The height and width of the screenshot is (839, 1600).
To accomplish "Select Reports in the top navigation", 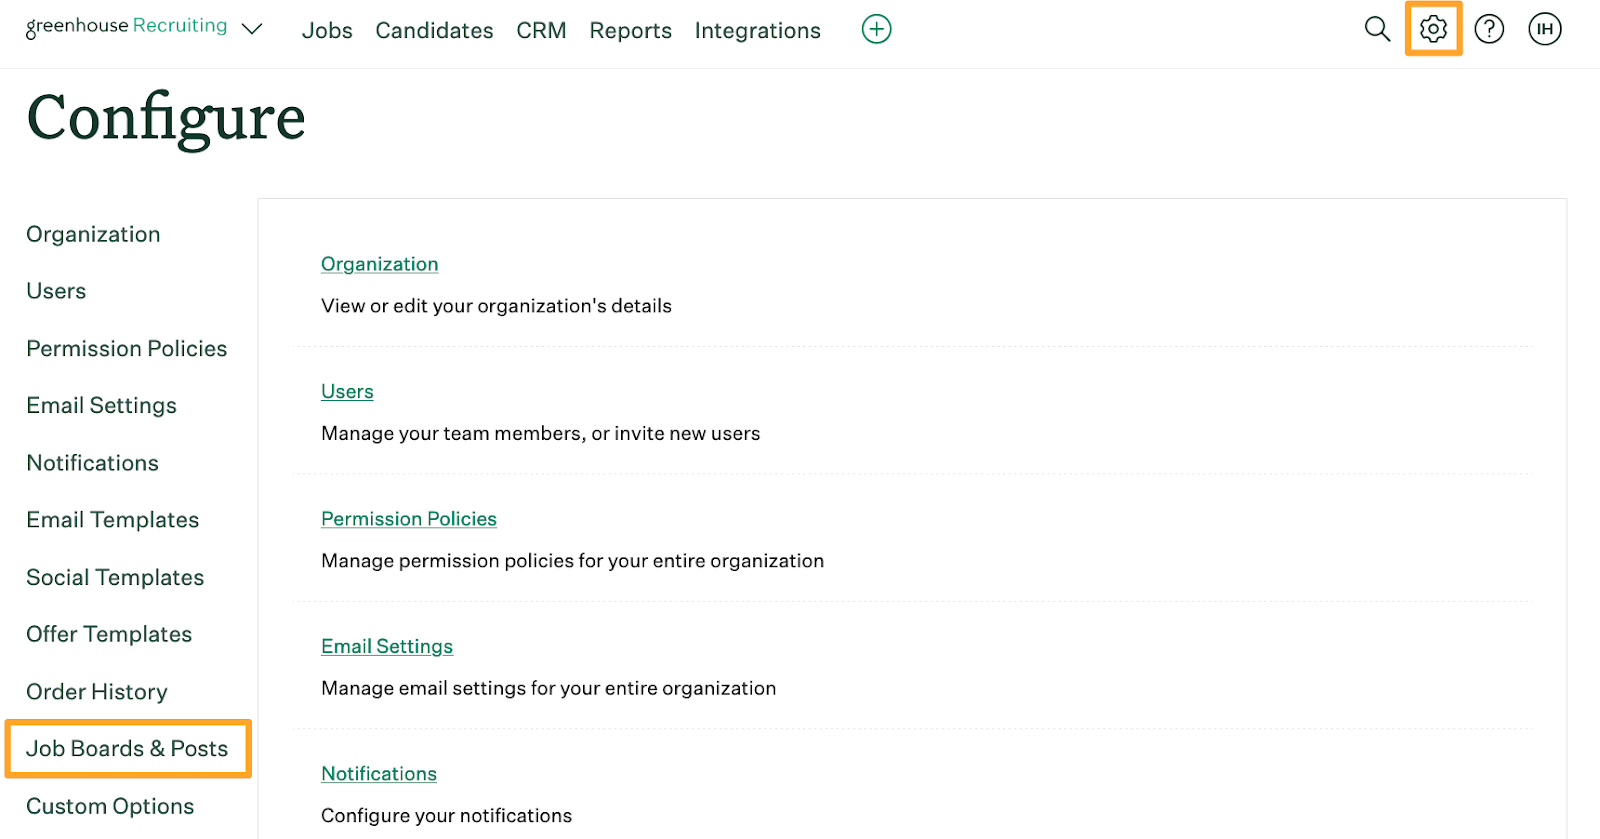I will point(630,31).
